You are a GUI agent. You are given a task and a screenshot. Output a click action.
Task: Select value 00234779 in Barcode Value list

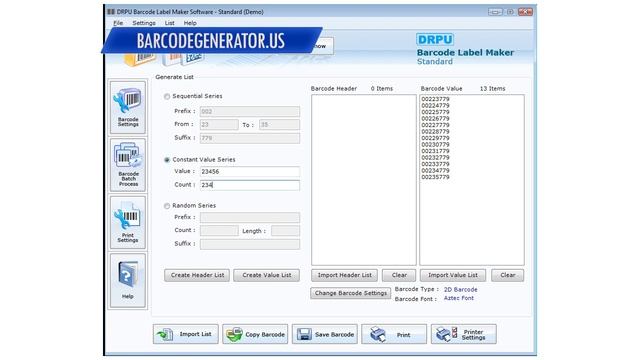(x=435, y=171)
